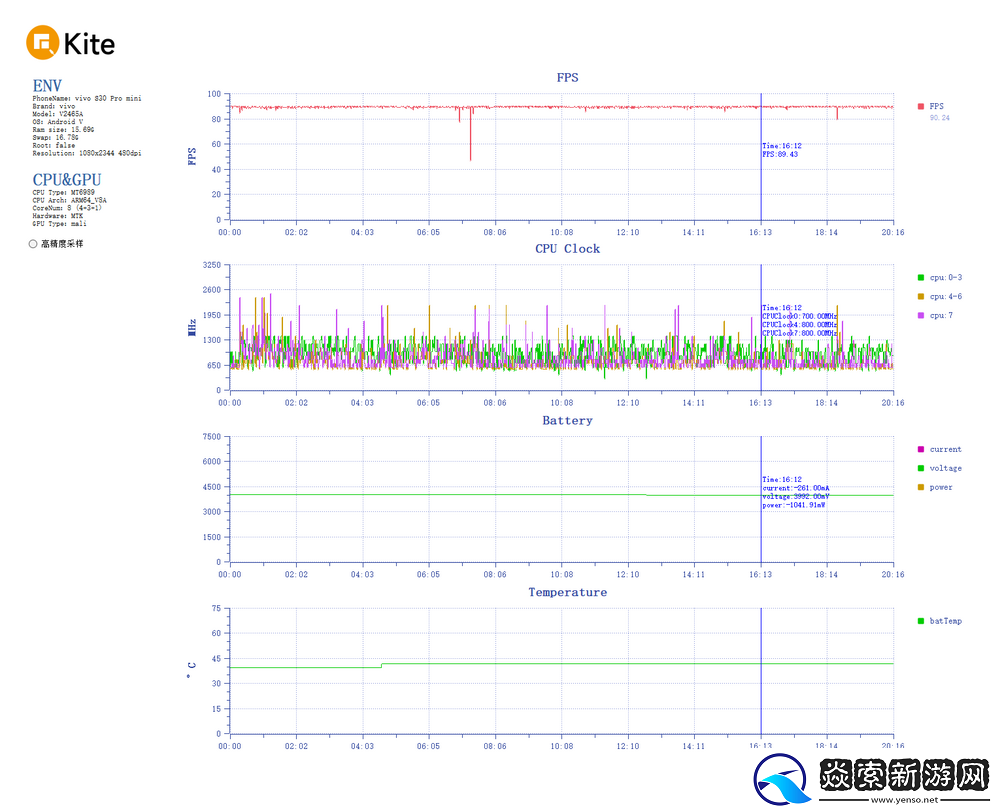Click the power legend marker
Viewport: 1000px width, 811px height.
coord(921,487)
